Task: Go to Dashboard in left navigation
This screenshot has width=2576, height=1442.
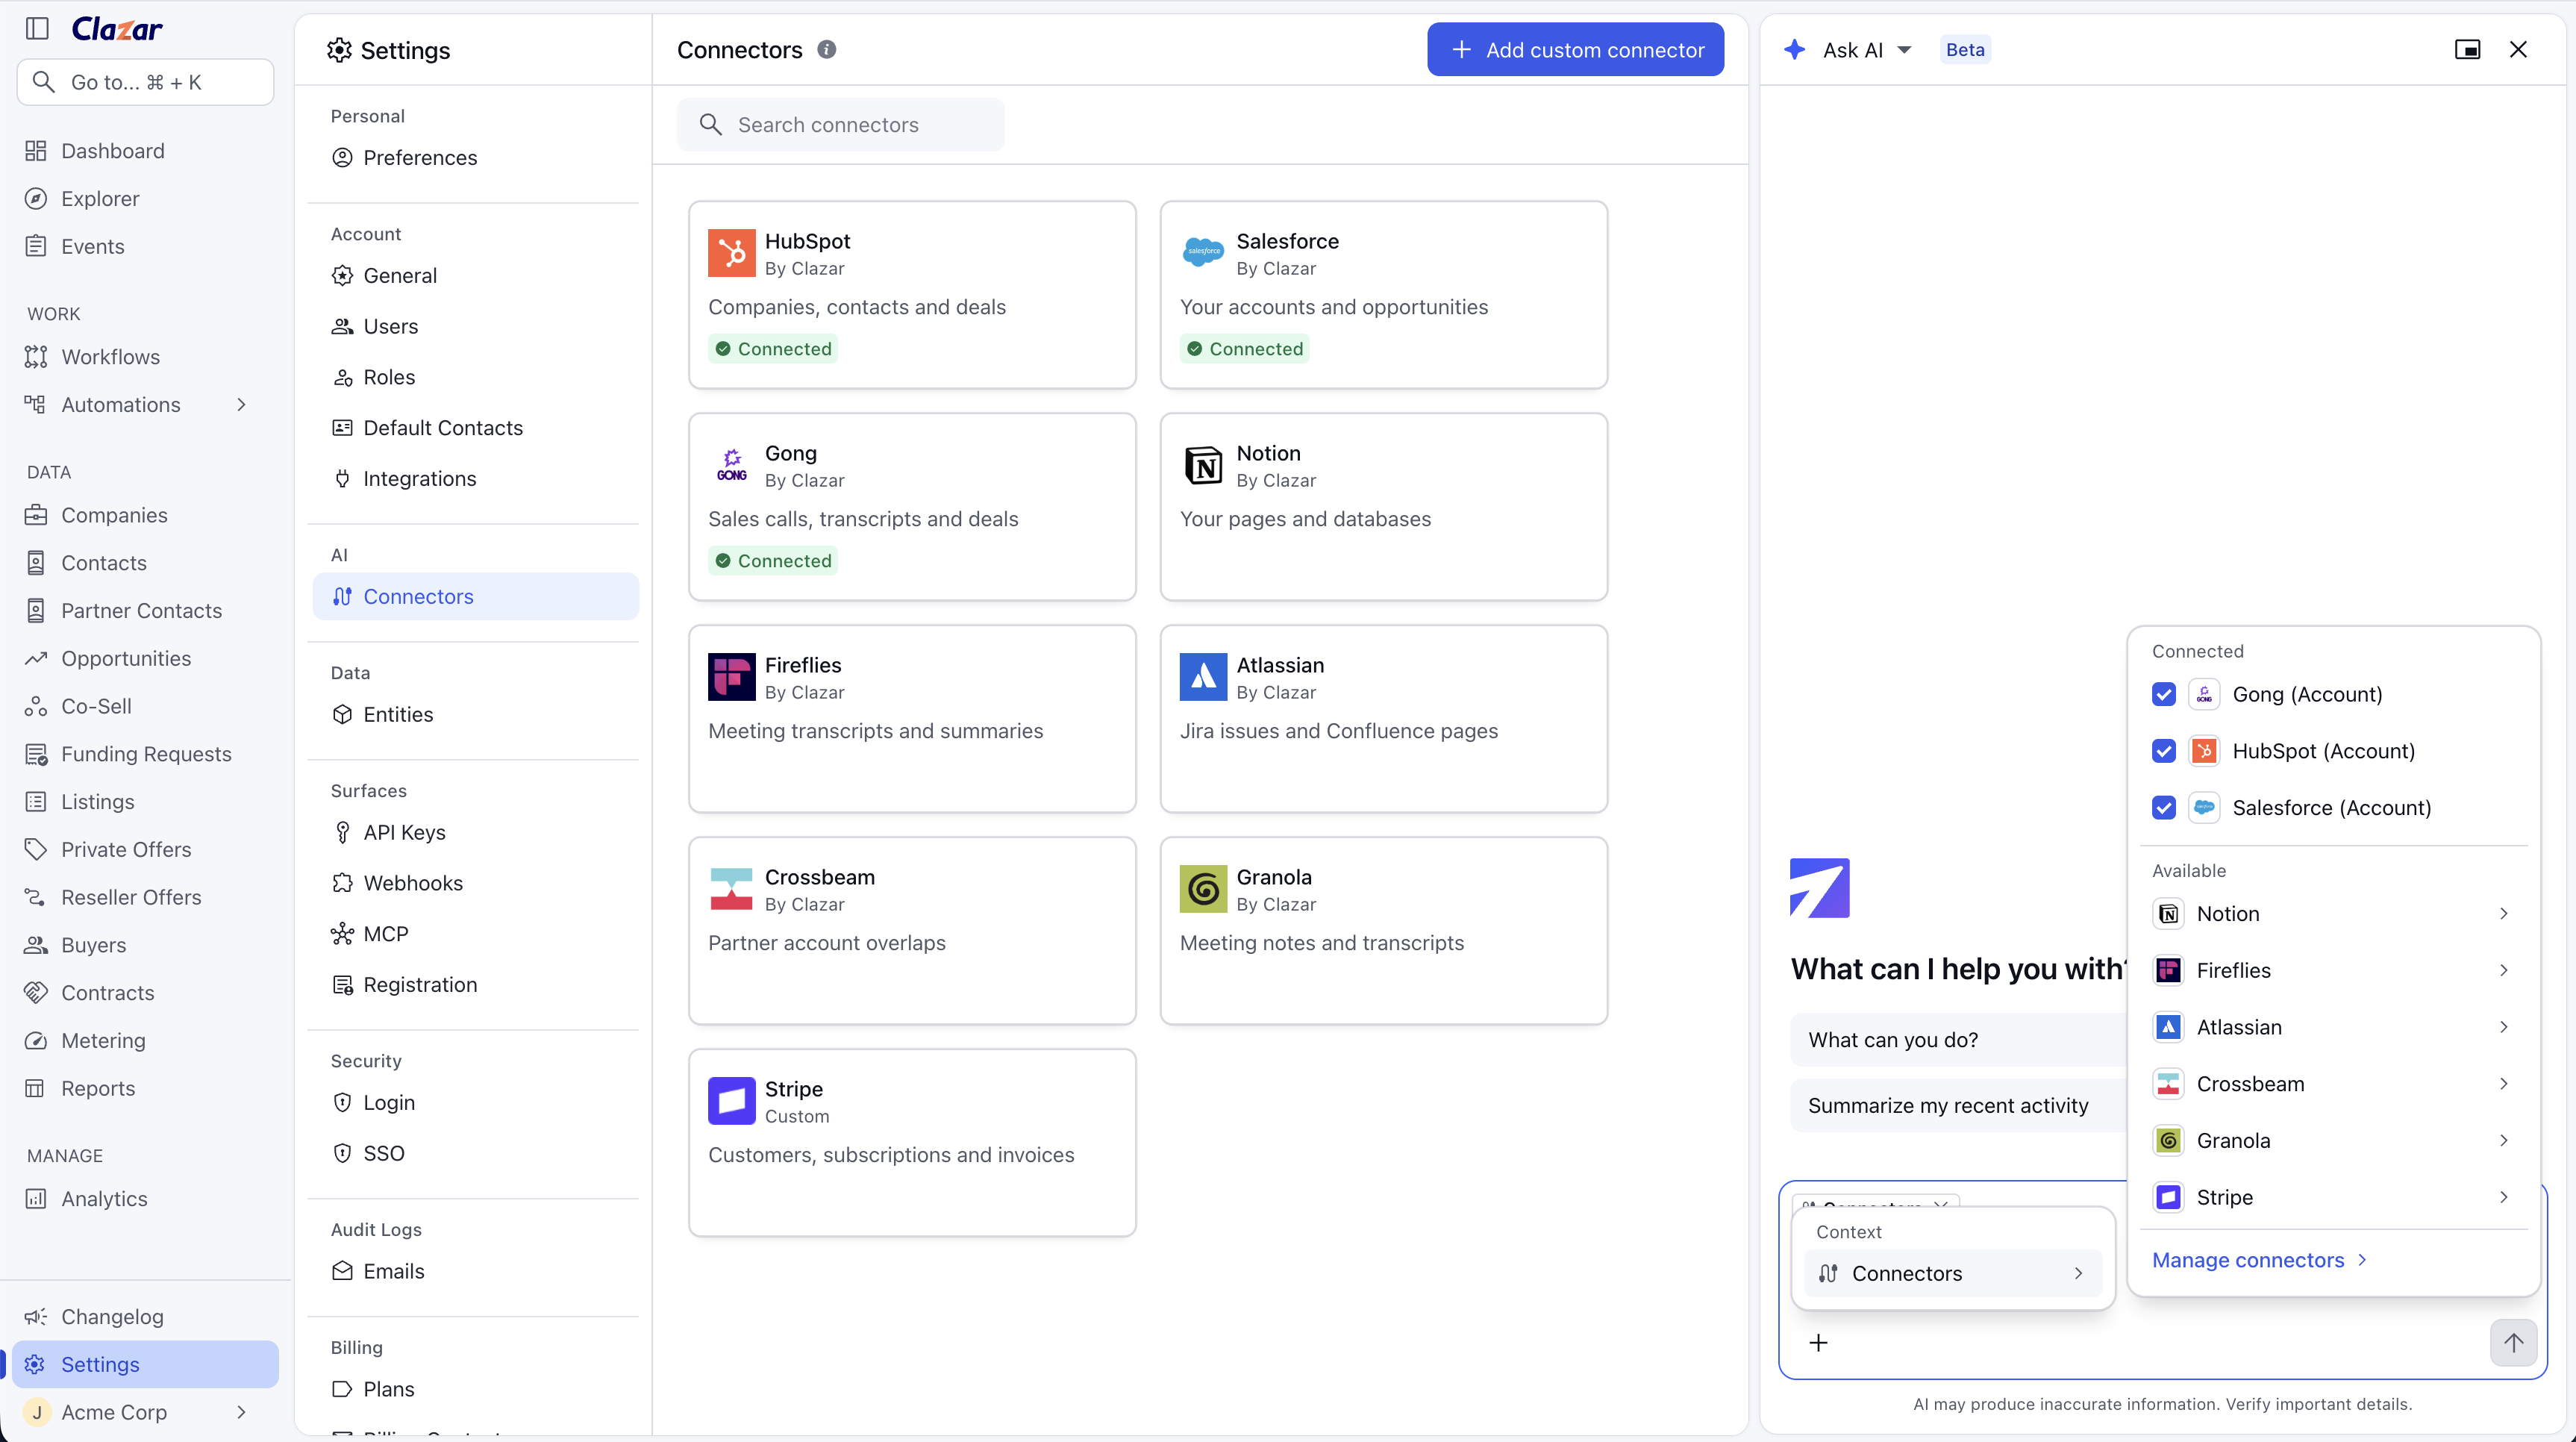Action: click(145, 151)
